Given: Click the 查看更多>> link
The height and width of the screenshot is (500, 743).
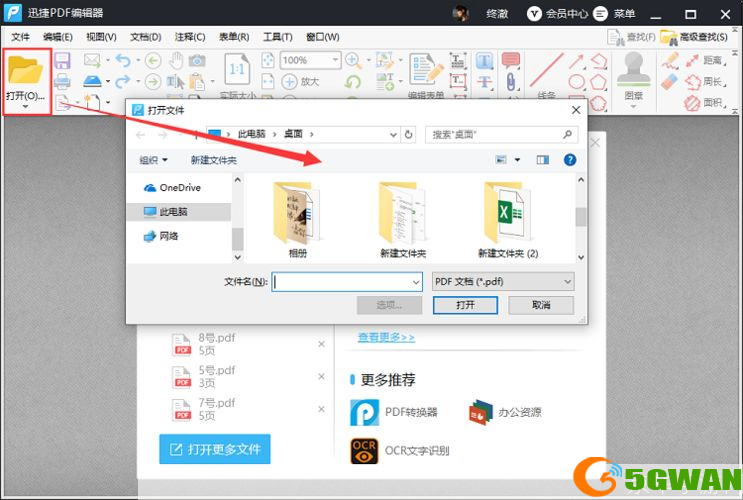Looking at the screenshot, I should (x=386, y=337).
